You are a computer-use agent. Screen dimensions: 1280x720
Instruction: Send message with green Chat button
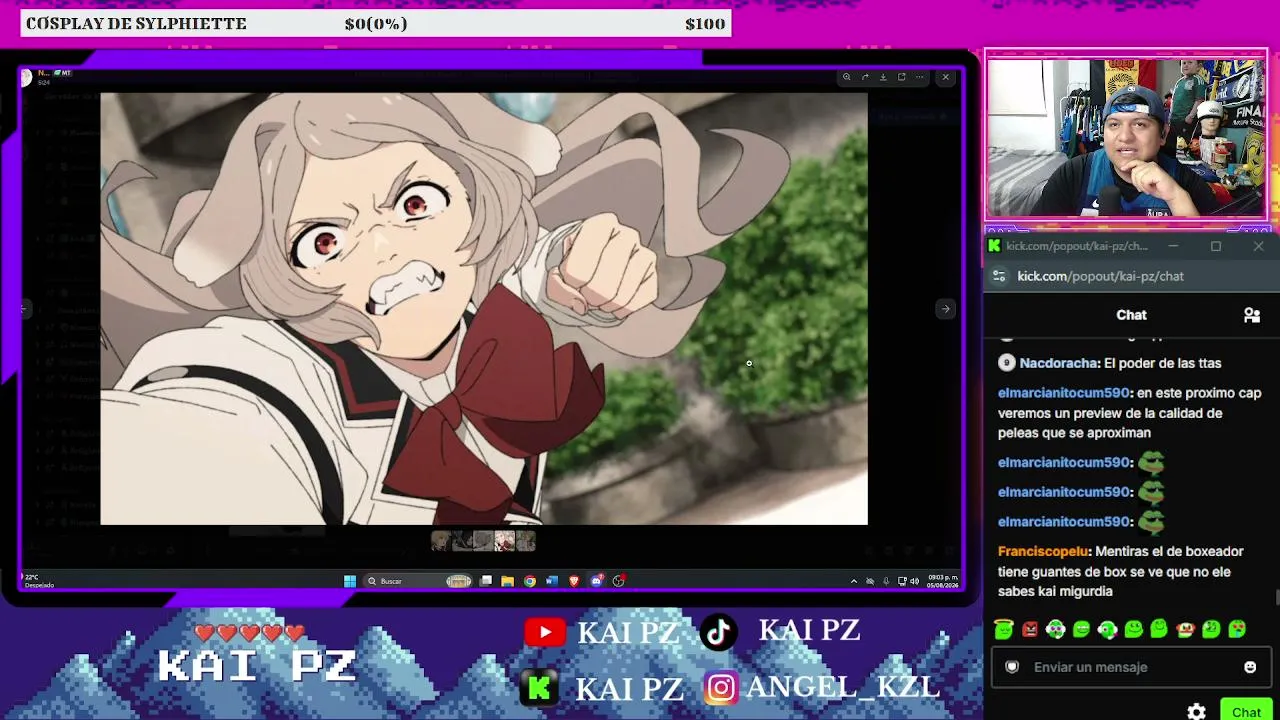(x=1246, y=711)
